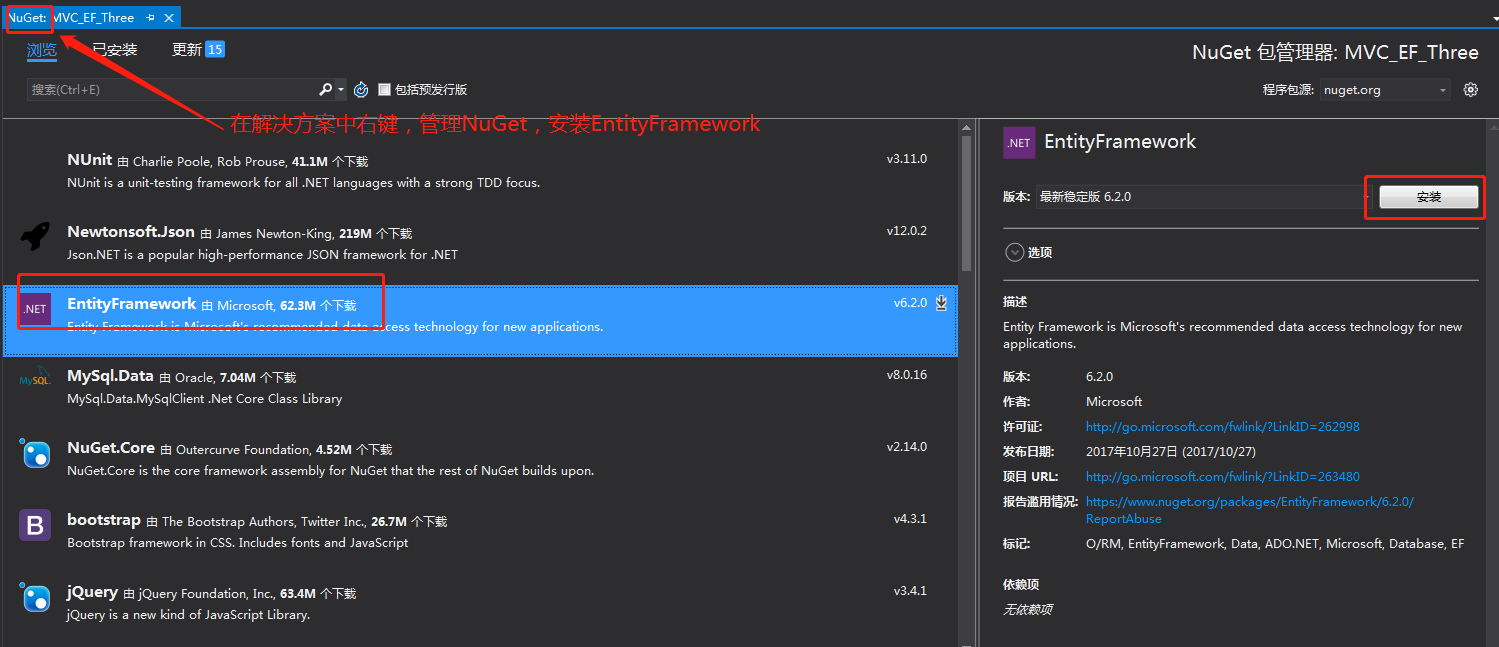Screen dimensions: 1499x647
Task: Switch to the 已安装 tab
Action: pos(115,50)
